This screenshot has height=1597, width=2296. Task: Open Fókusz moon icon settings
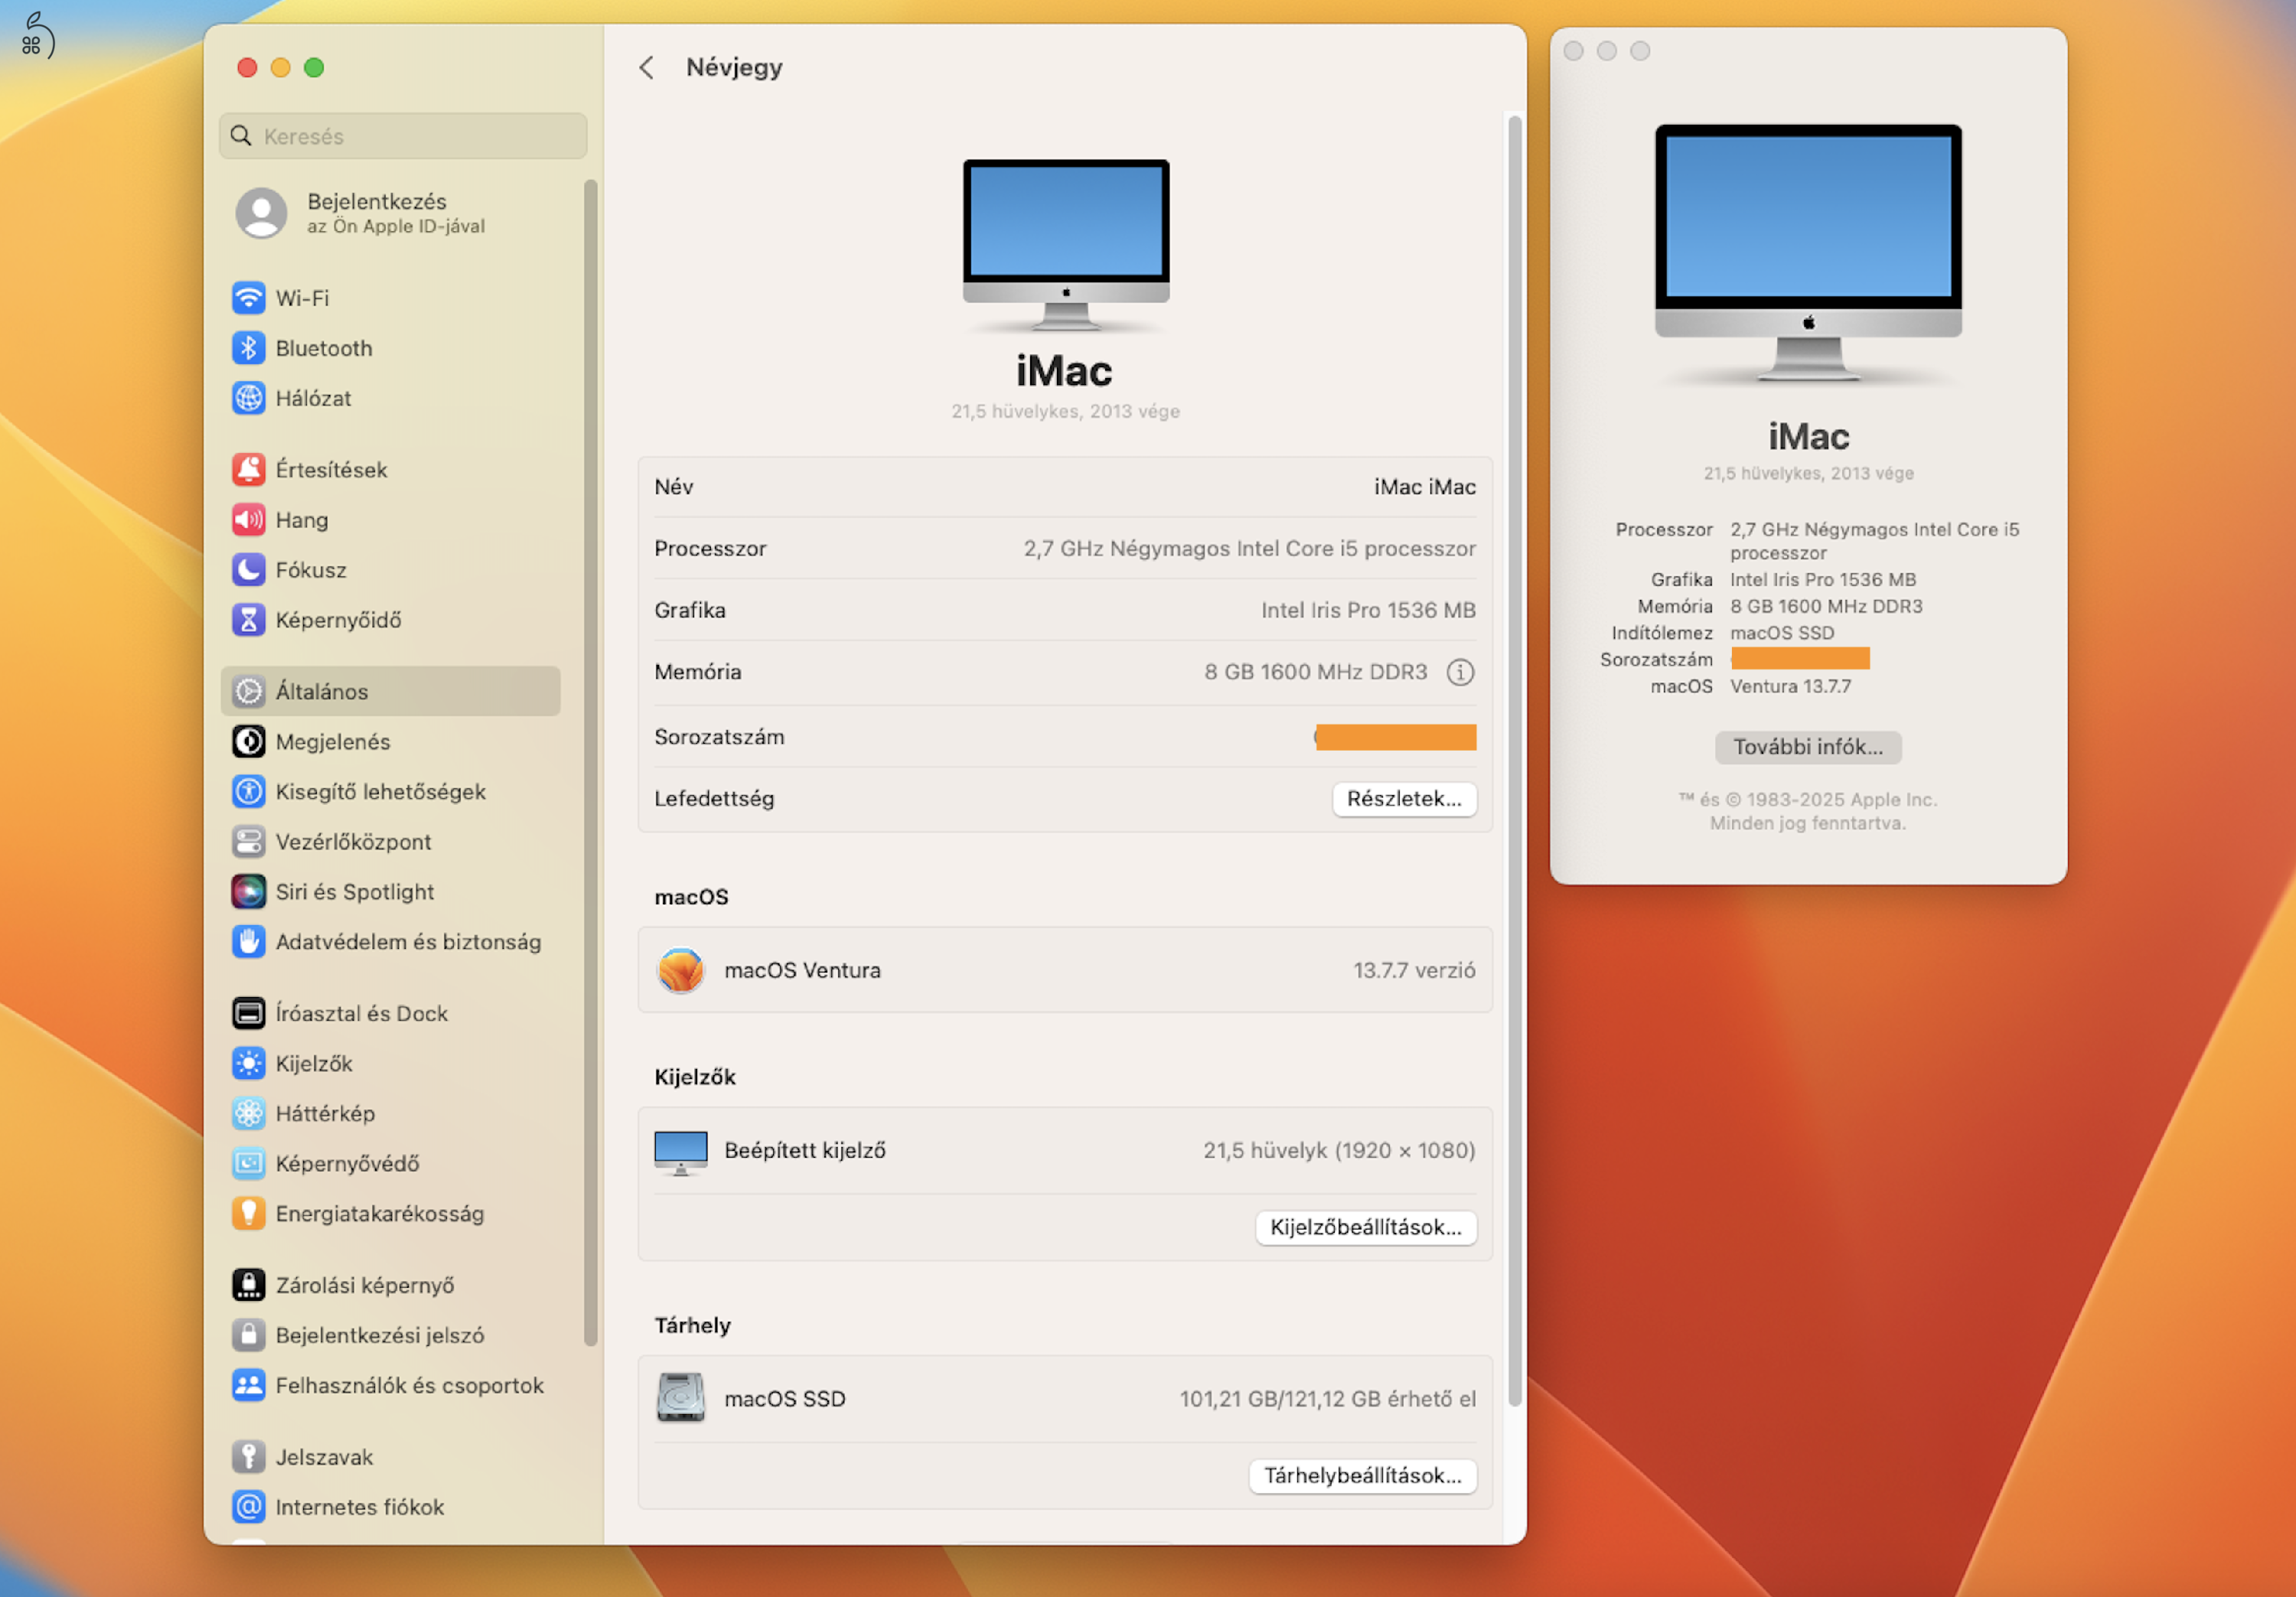(x=248, y=570)
